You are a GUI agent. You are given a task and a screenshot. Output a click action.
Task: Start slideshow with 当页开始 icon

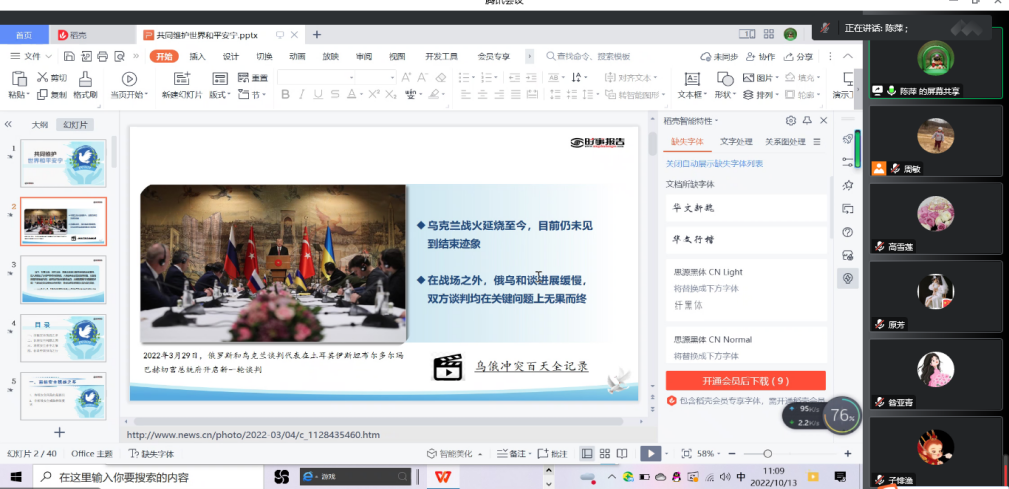tap(129, 79)
